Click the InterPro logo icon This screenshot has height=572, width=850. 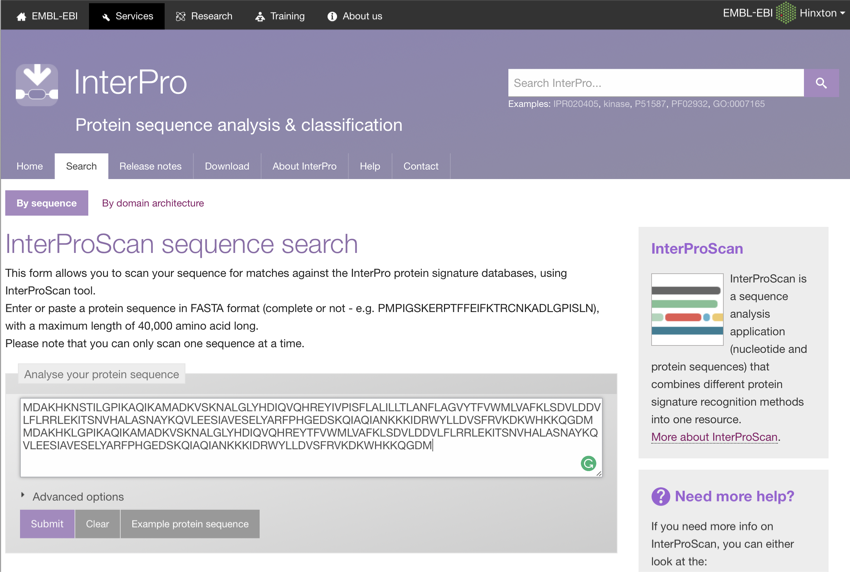37,84
